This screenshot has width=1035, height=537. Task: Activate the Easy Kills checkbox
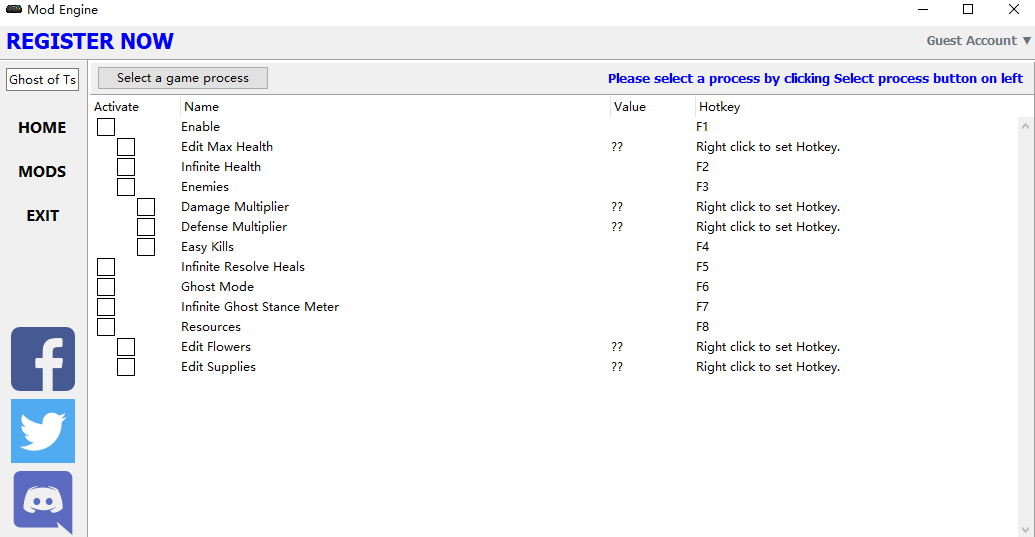(146, 247)
